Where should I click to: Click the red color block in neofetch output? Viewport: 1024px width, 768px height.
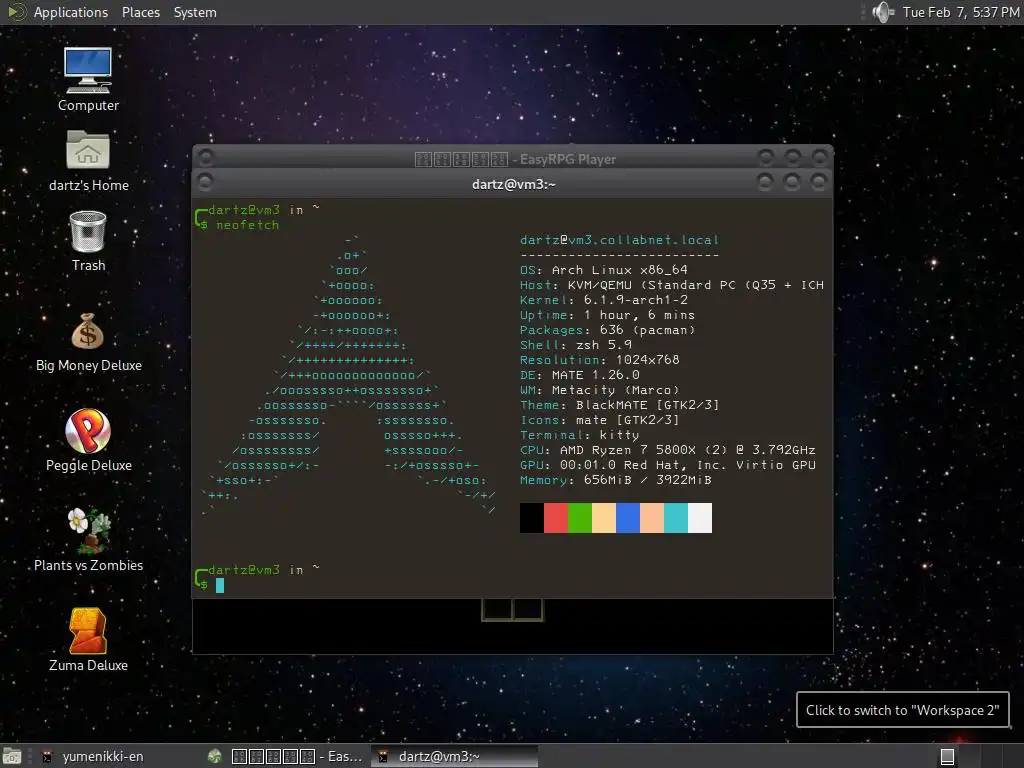[556, 518]
